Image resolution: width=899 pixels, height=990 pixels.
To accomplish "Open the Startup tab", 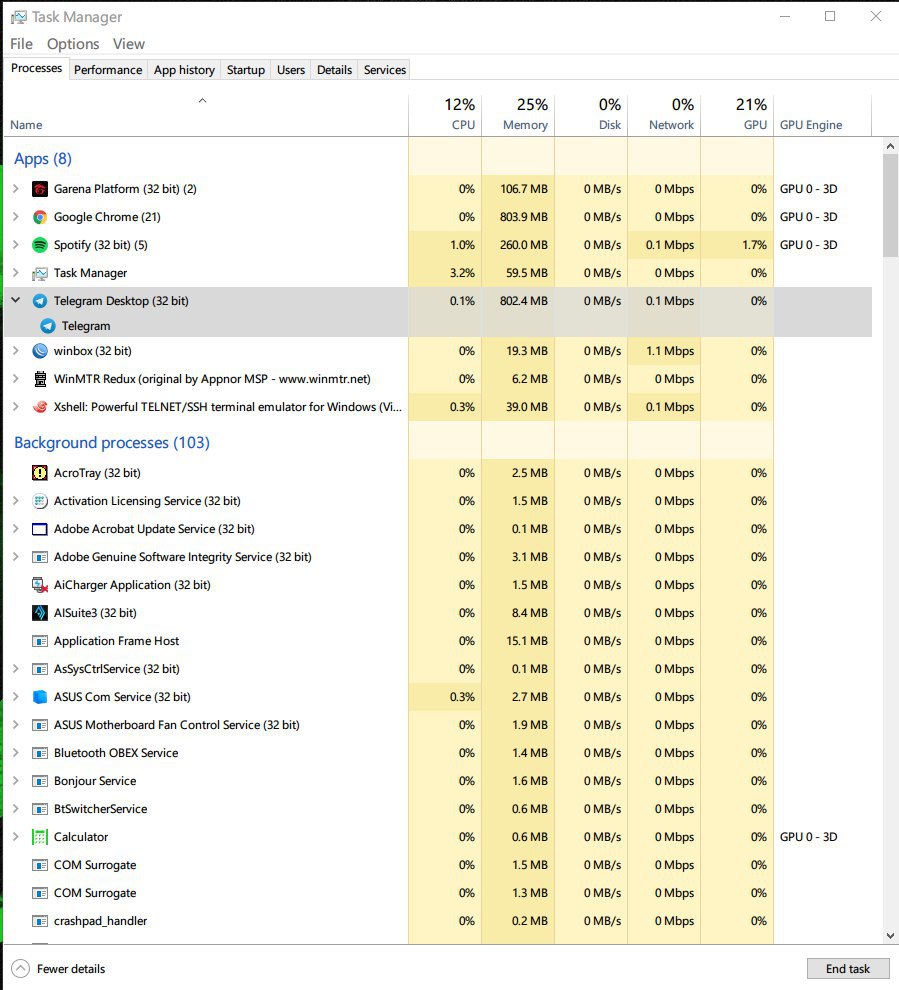I will 246,70.
